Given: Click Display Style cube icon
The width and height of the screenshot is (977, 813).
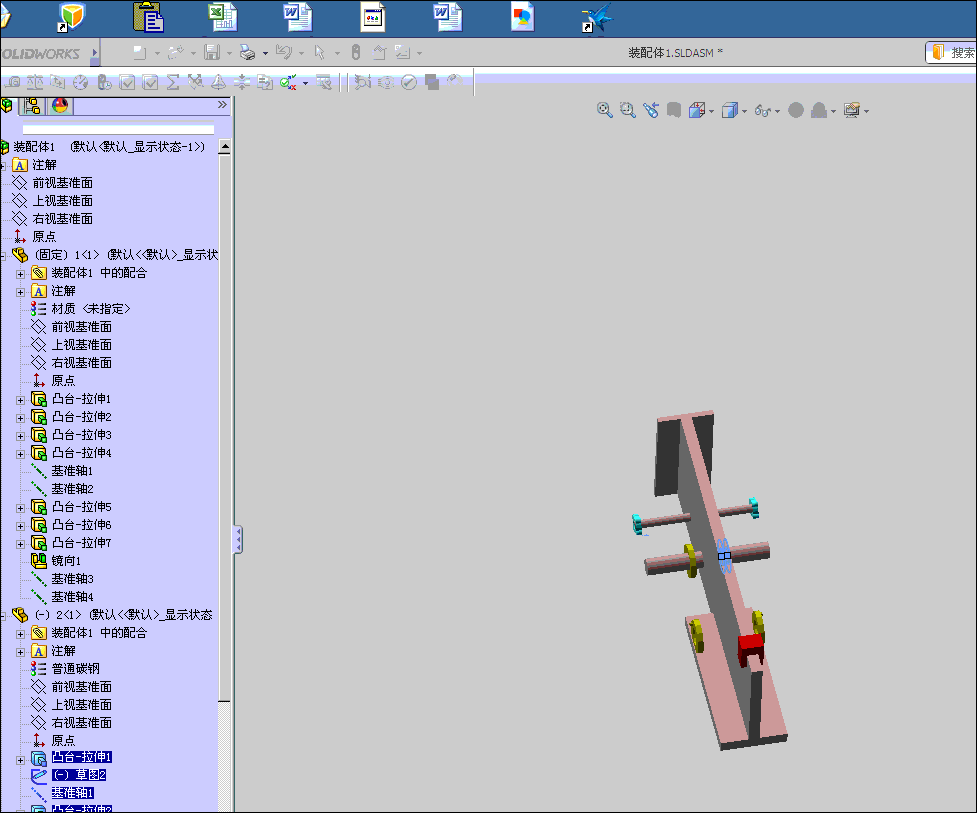Looking at the screenshot, I should coord(729,110).
